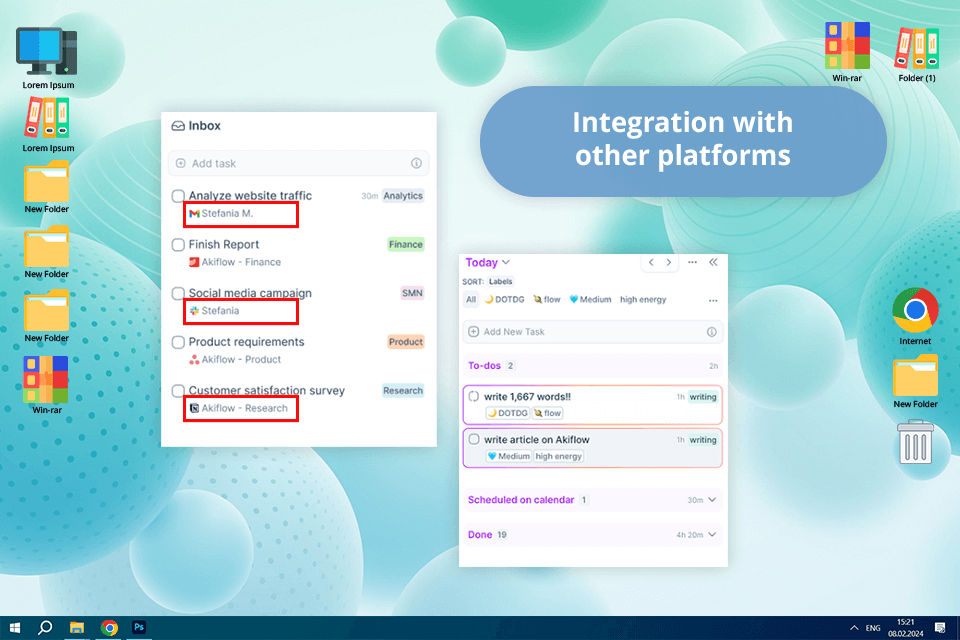
Task: Filter by flow label
Action: pyautogui.click(x=547, y=299)
